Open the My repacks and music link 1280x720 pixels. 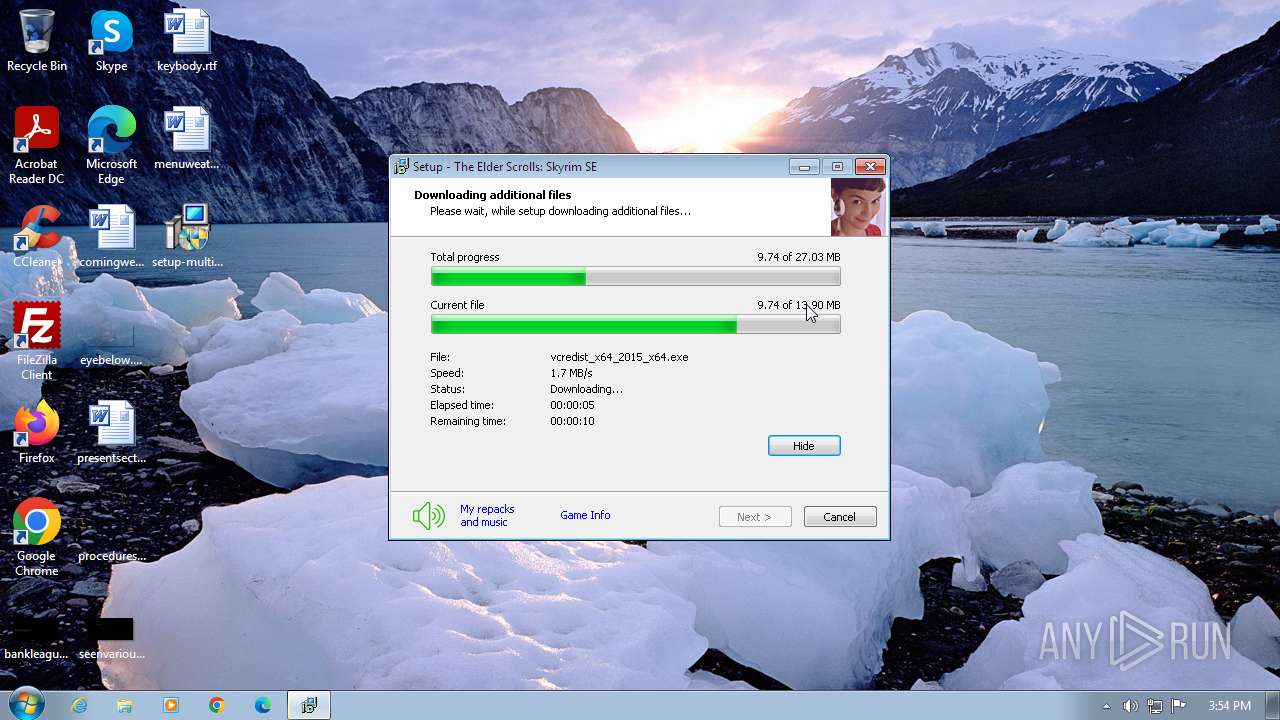pyautogui.click(x=487, y=516)
